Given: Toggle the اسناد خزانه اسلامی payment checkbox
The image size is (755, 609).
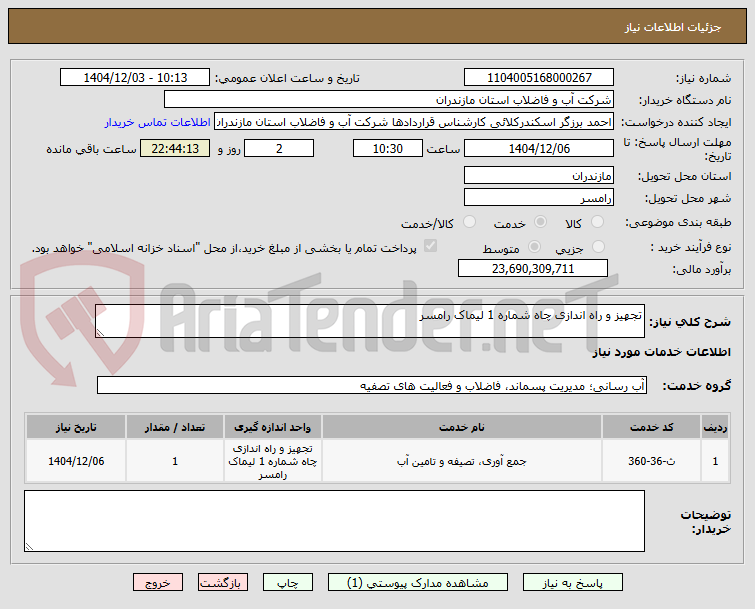Looking at the screenshot, I should click(x=430, y=246).
